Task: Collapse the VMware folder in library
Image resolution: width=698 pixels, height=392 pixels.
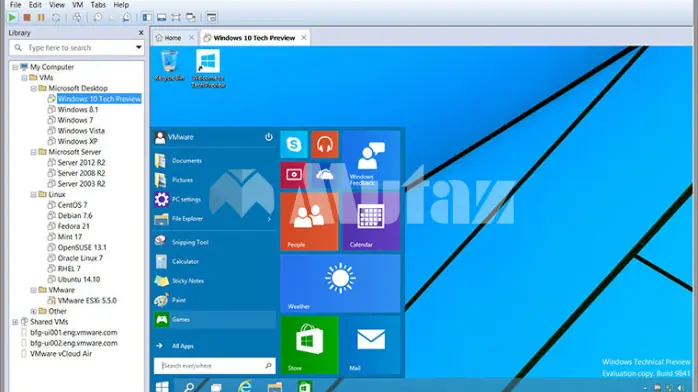Action: pos(33,290)
